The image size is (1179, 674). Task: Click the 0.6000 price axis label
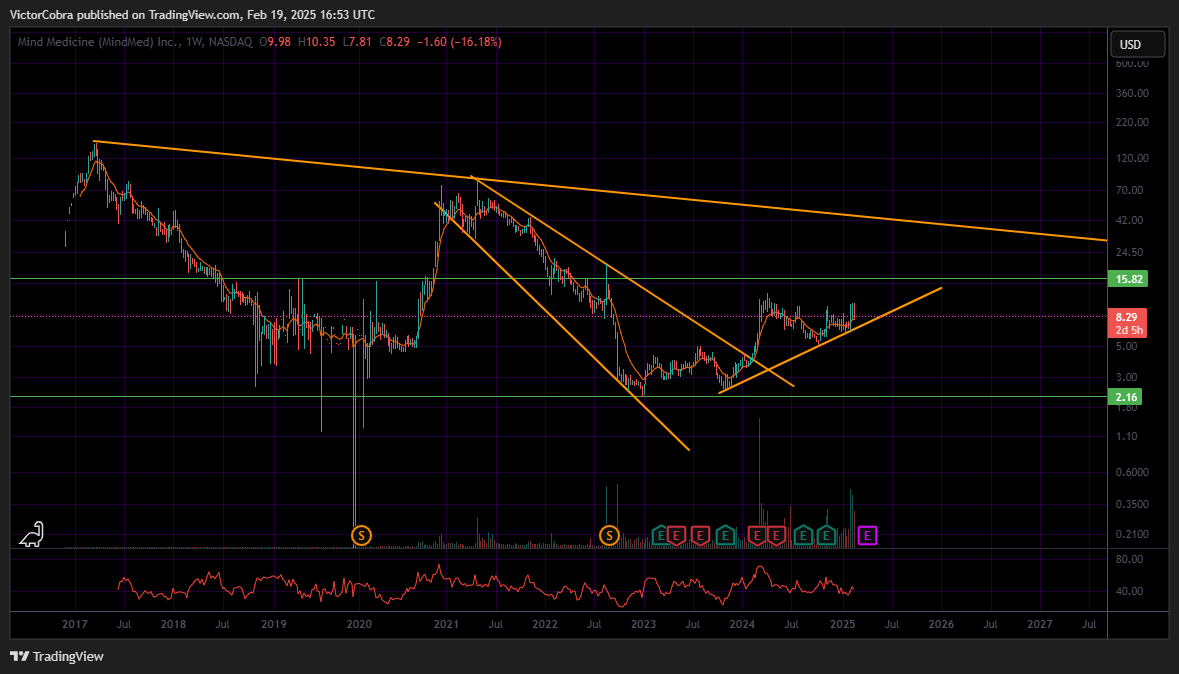pyautogui.click(x=1132, y=472)
